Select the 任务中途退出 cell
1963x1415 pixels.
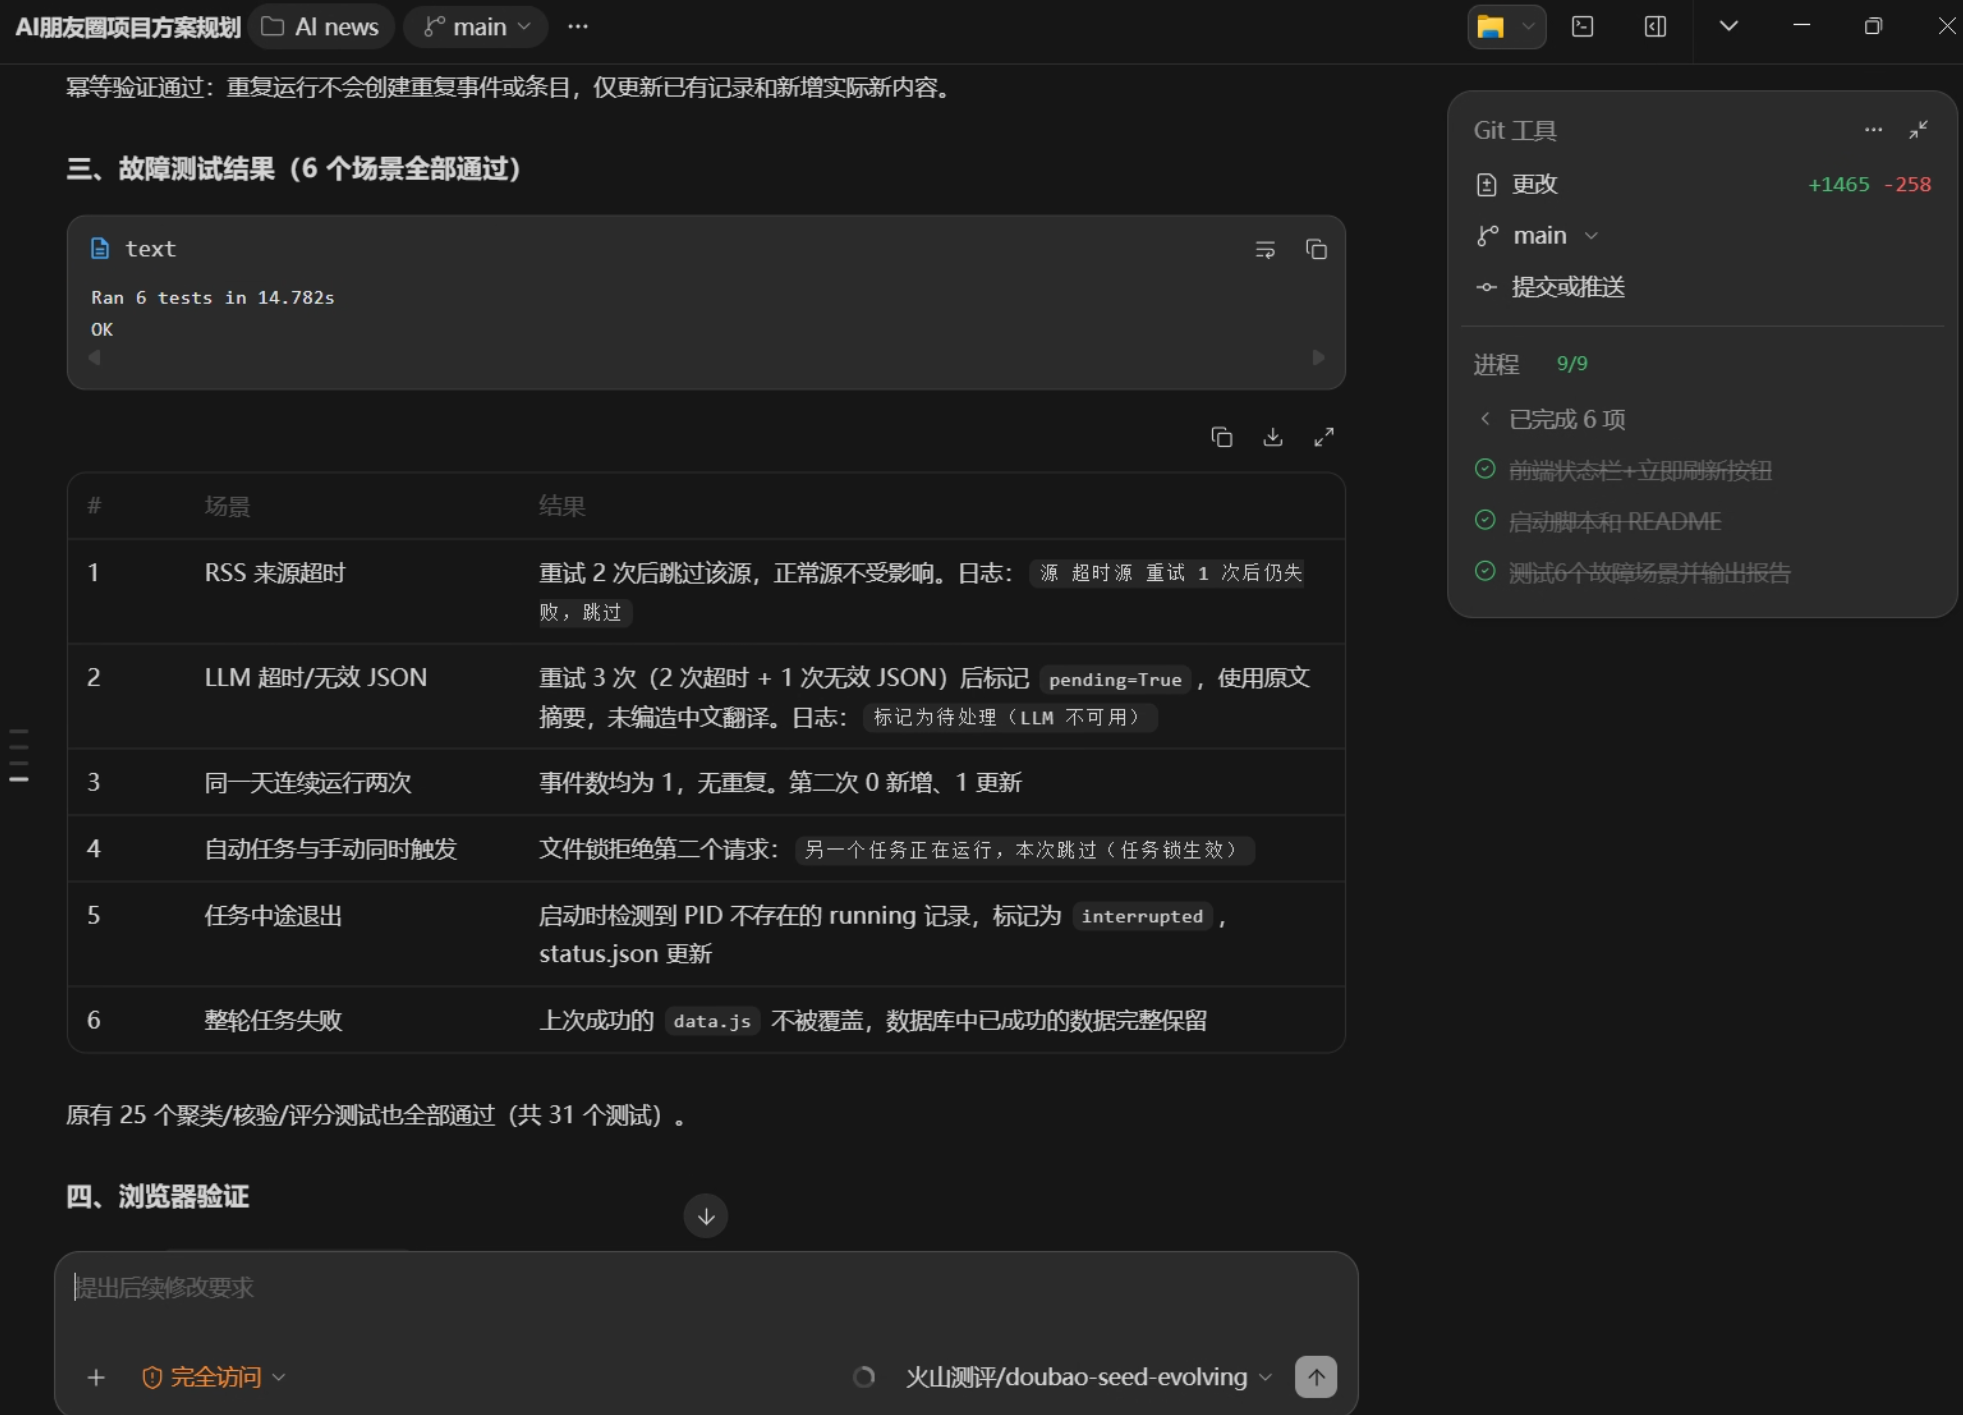pyautogui.click(x=273, y=916)
